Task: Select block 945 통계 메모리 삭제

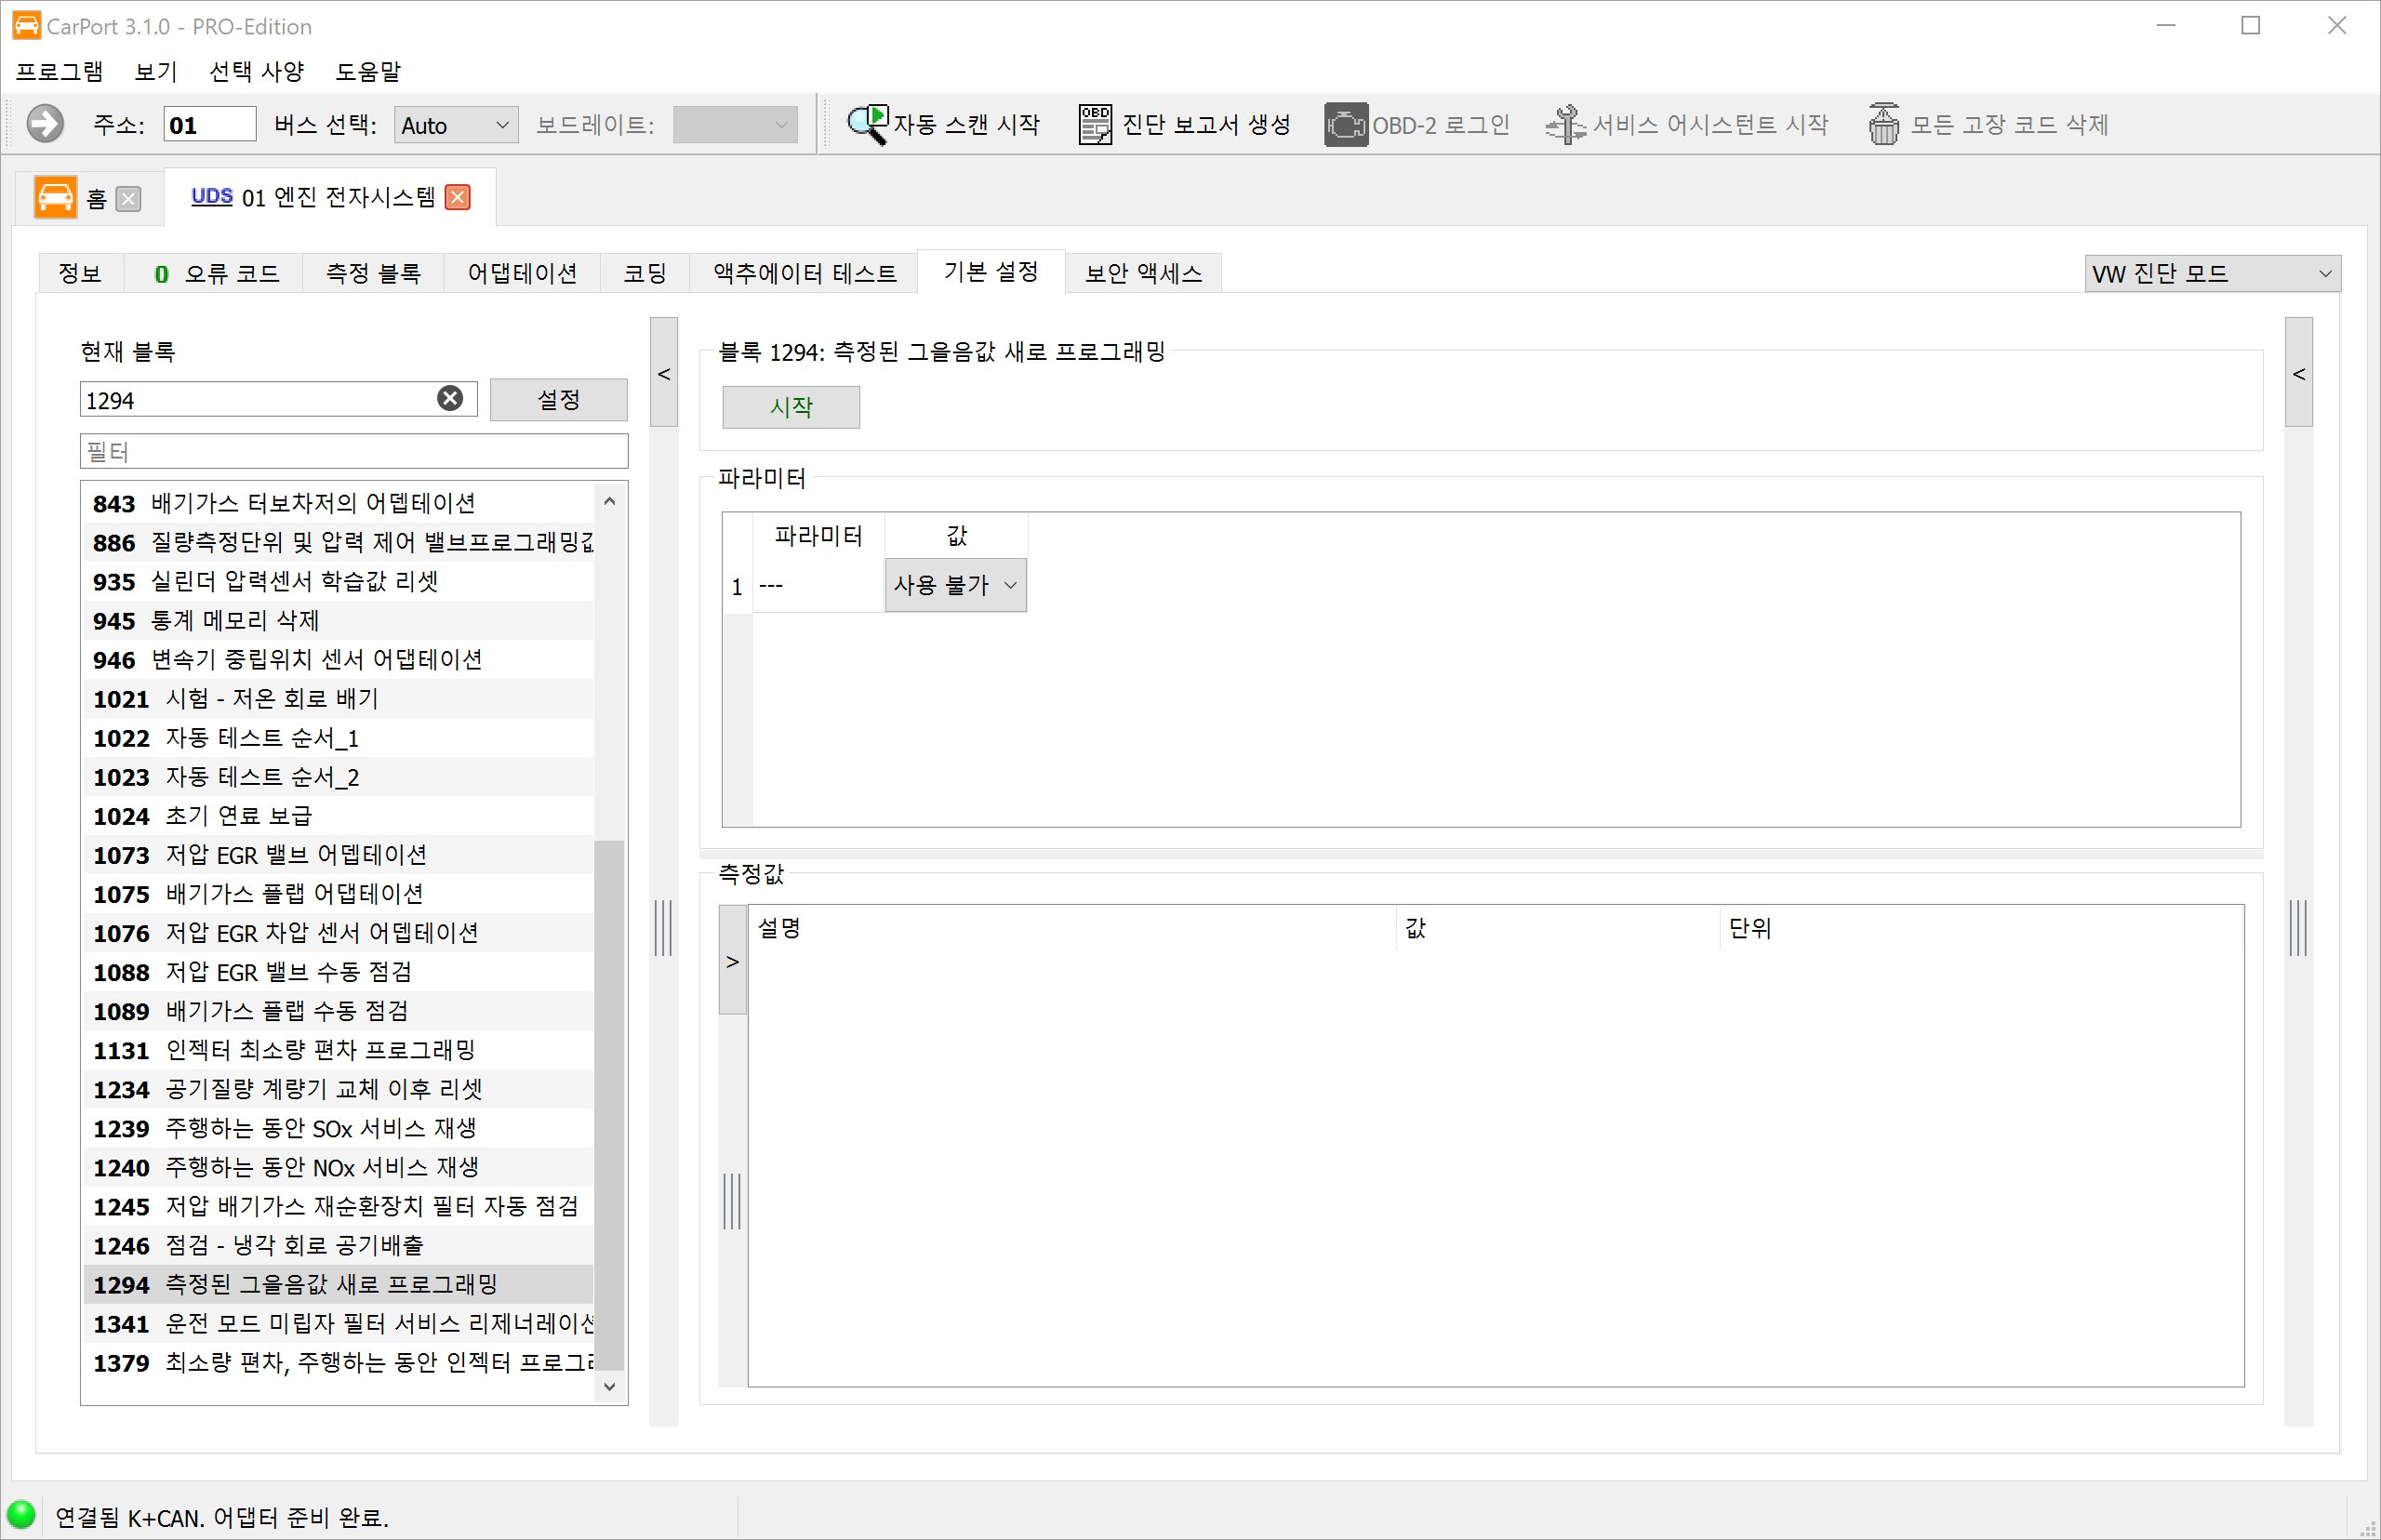Action: tap(338, 620)
